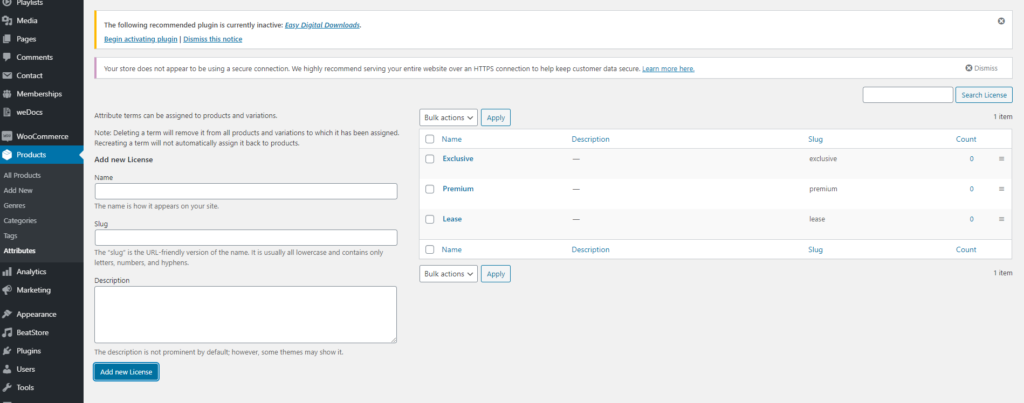Click the Products box icon
Screen dimensions: 1024x403
7,155
